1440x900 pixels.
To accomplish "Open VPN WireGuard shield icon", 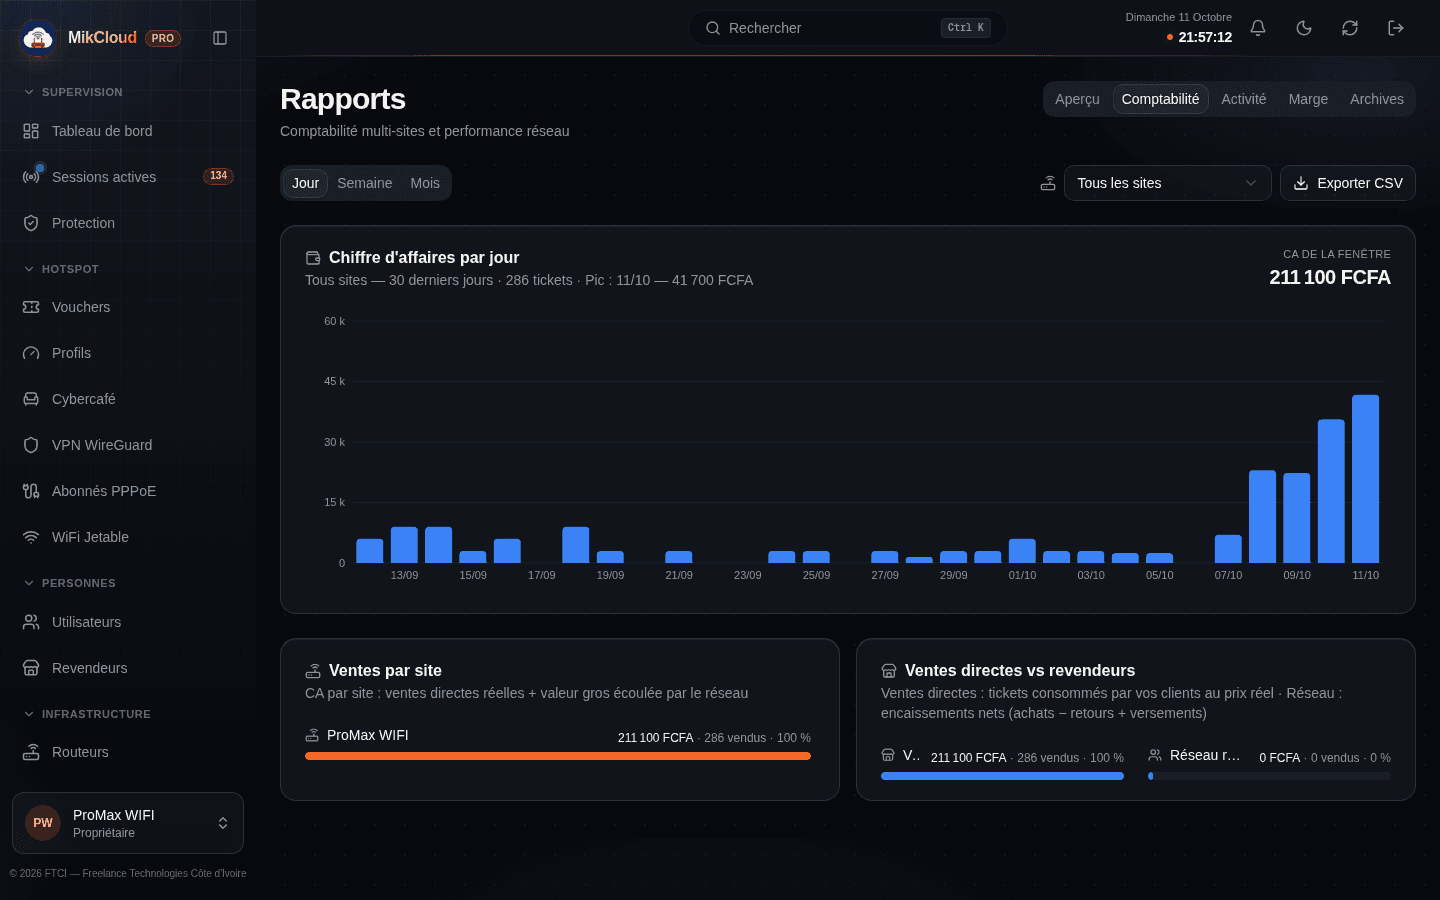I will tap(31, 445).
